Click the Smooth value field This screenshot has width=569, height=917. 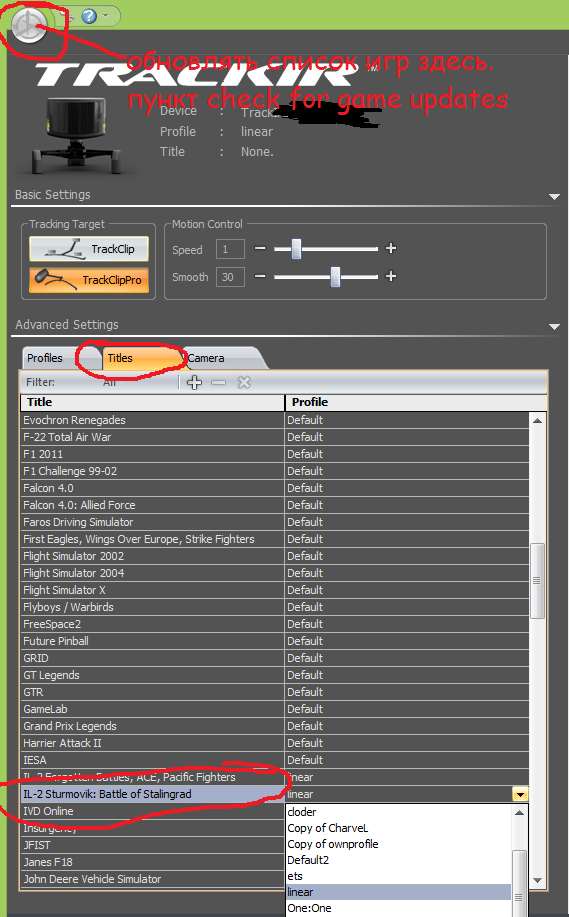click(x=230, y=277)
